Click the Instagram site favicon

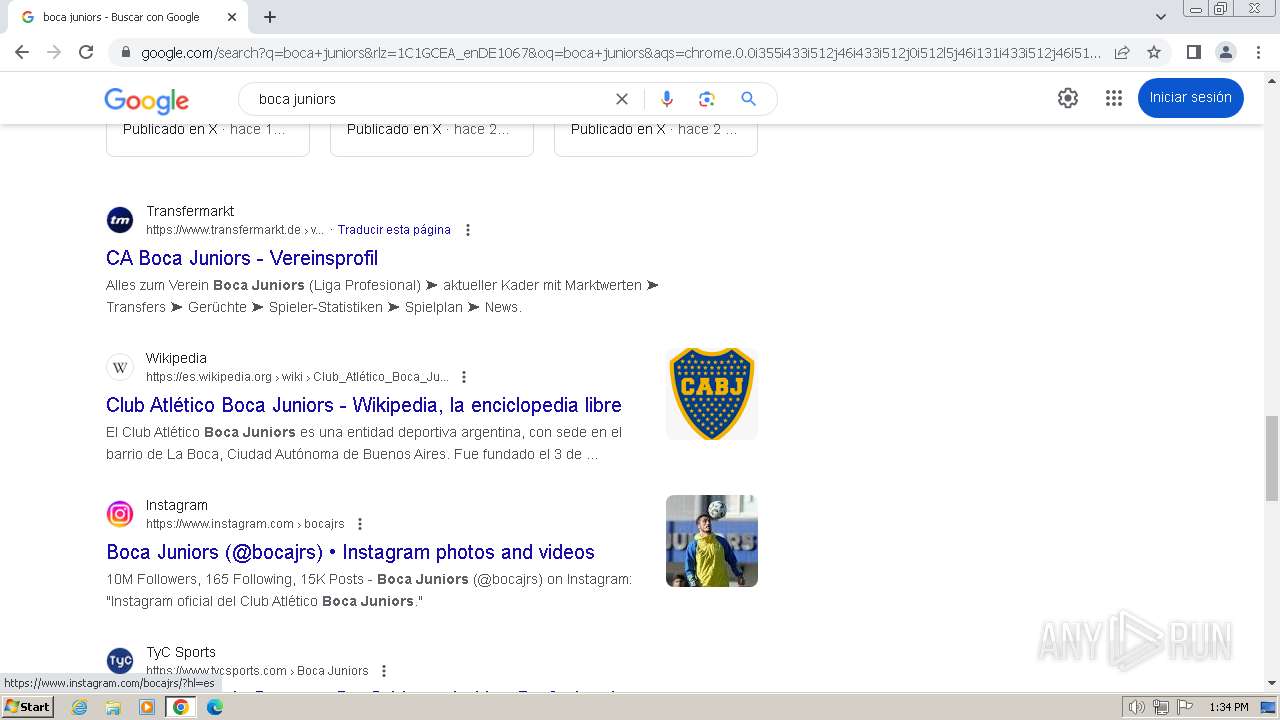(120, 514)
